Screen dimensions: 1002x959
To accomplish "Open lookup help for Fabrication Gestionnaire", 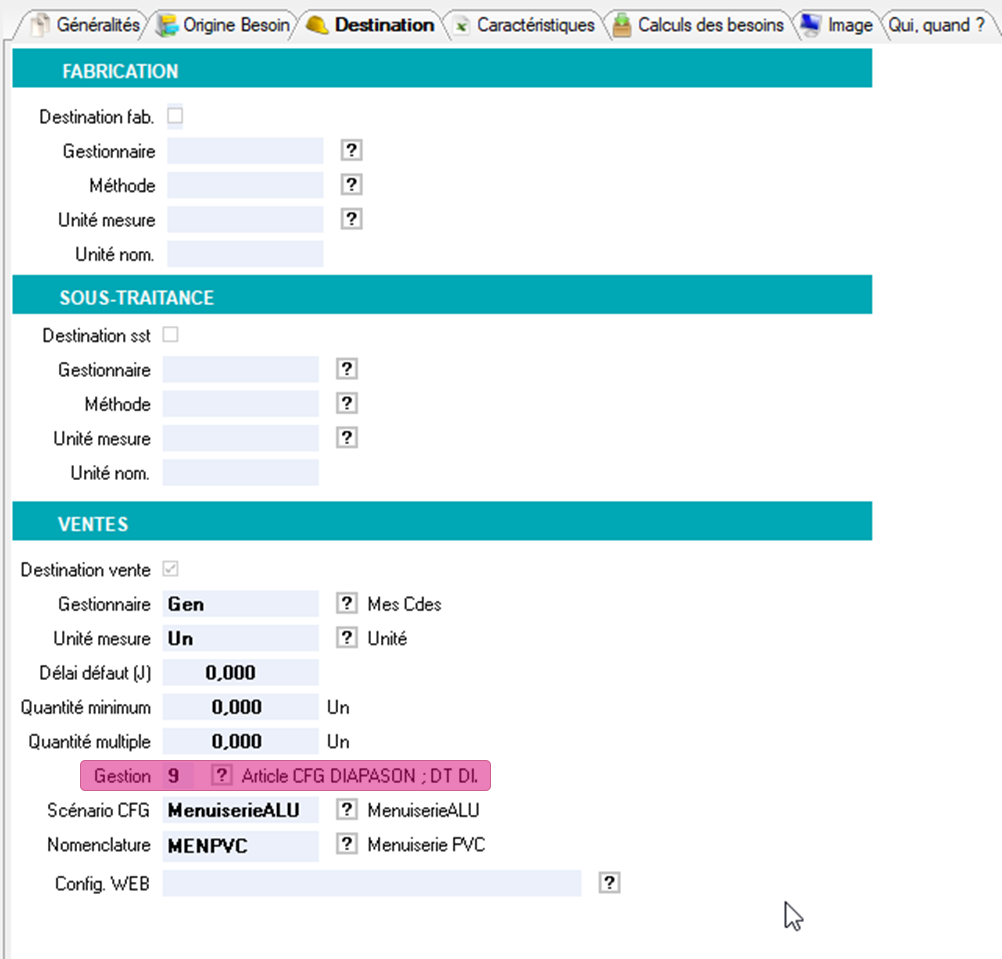I will point(351,151).
